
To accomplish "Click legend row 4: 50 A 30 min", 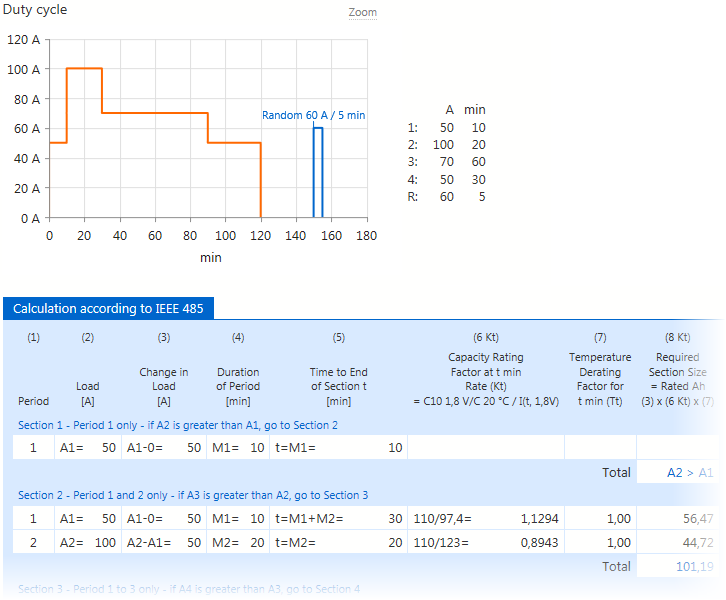I will 447,180.
